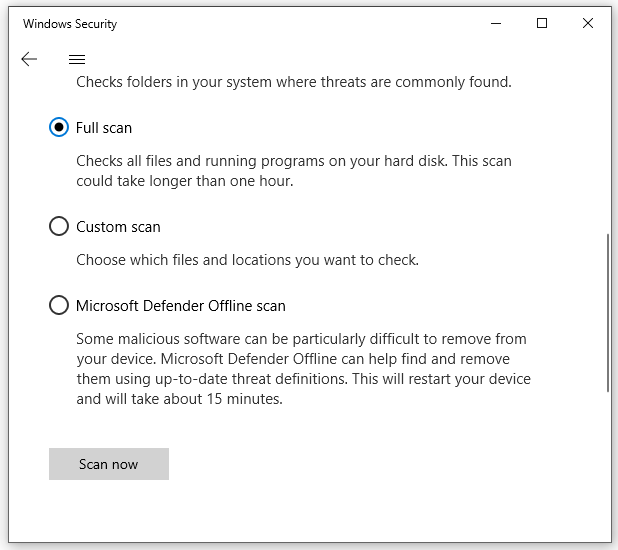This screenshot has width=618, height=550.
Task: Click the Windows Security title text
Action: [x=70, y=23]
